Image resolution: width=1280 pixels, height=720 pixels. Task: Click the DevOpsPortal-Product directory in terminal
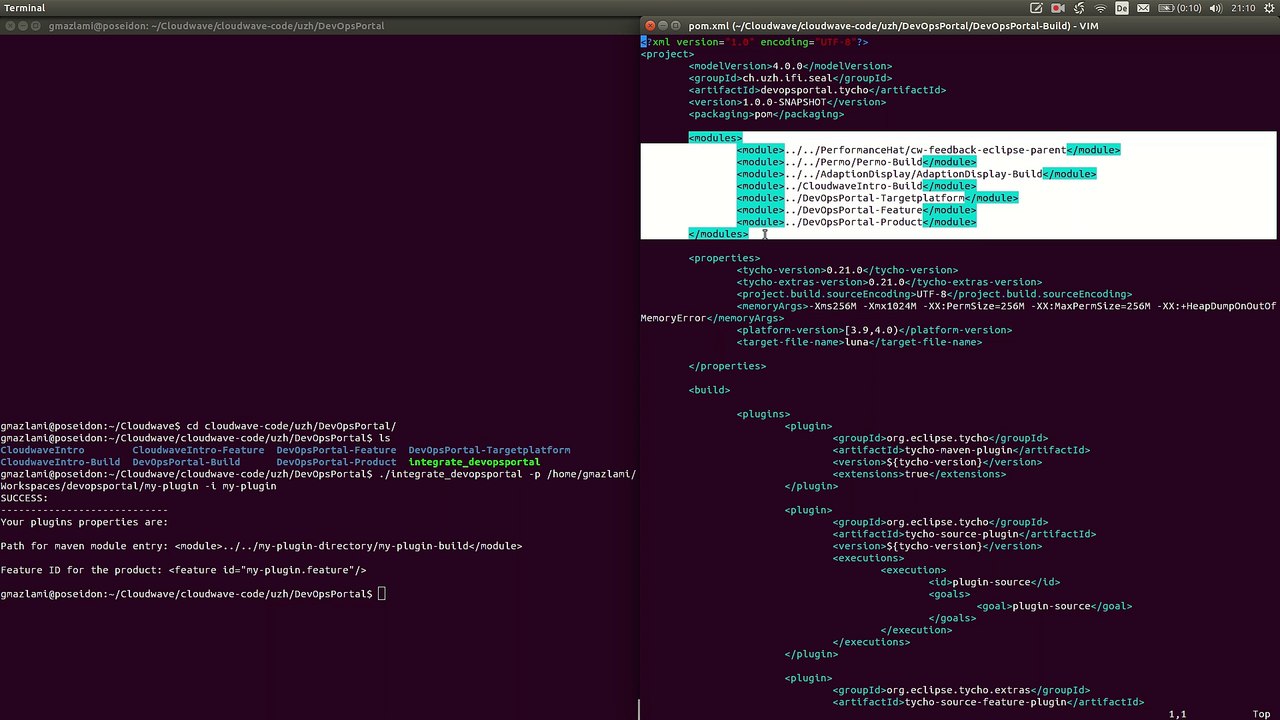coord(336,462)
